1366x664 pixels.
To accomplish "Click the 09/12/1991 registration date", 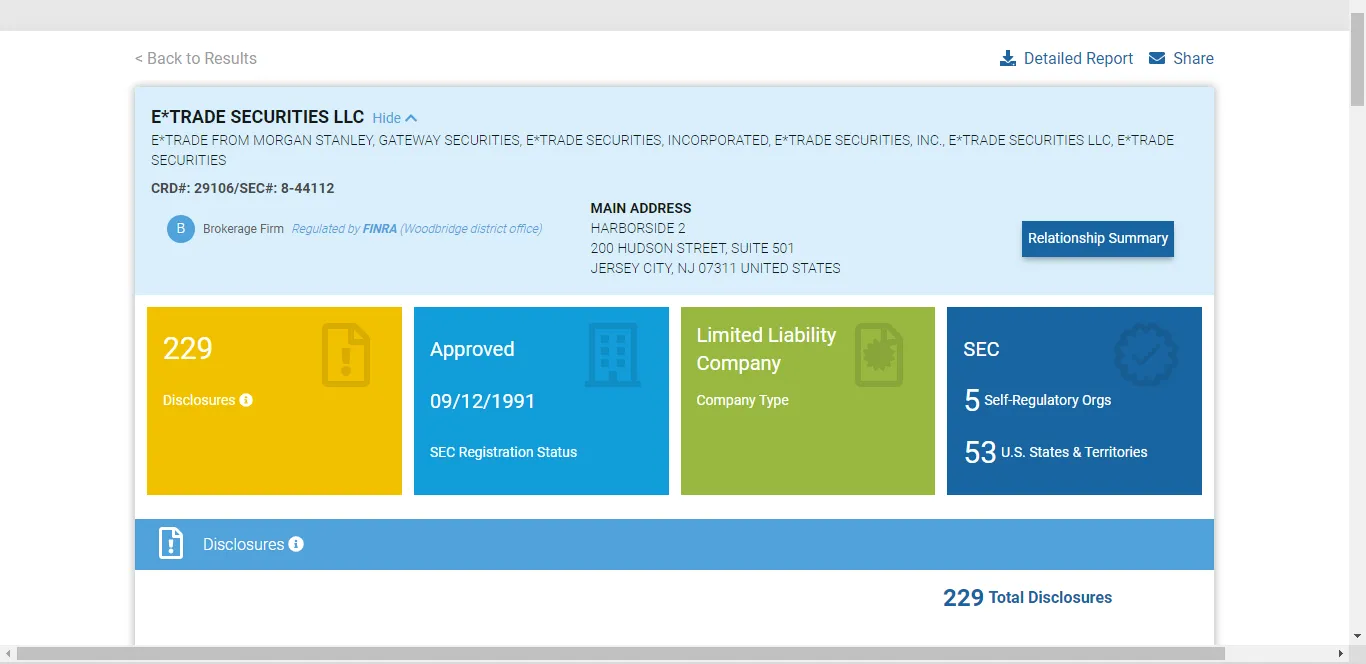I will [483, 401].
